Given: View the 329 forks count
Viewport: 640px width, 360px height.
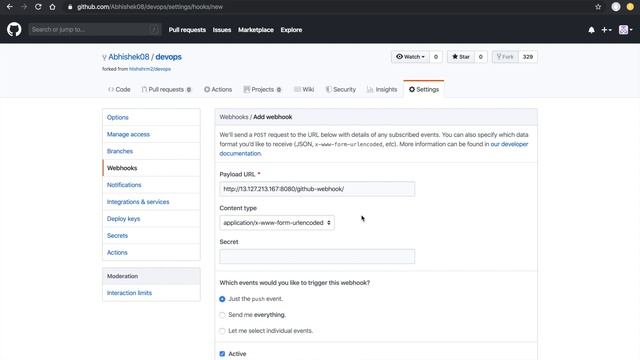Looking at the screenshot, I should [528, 57].
